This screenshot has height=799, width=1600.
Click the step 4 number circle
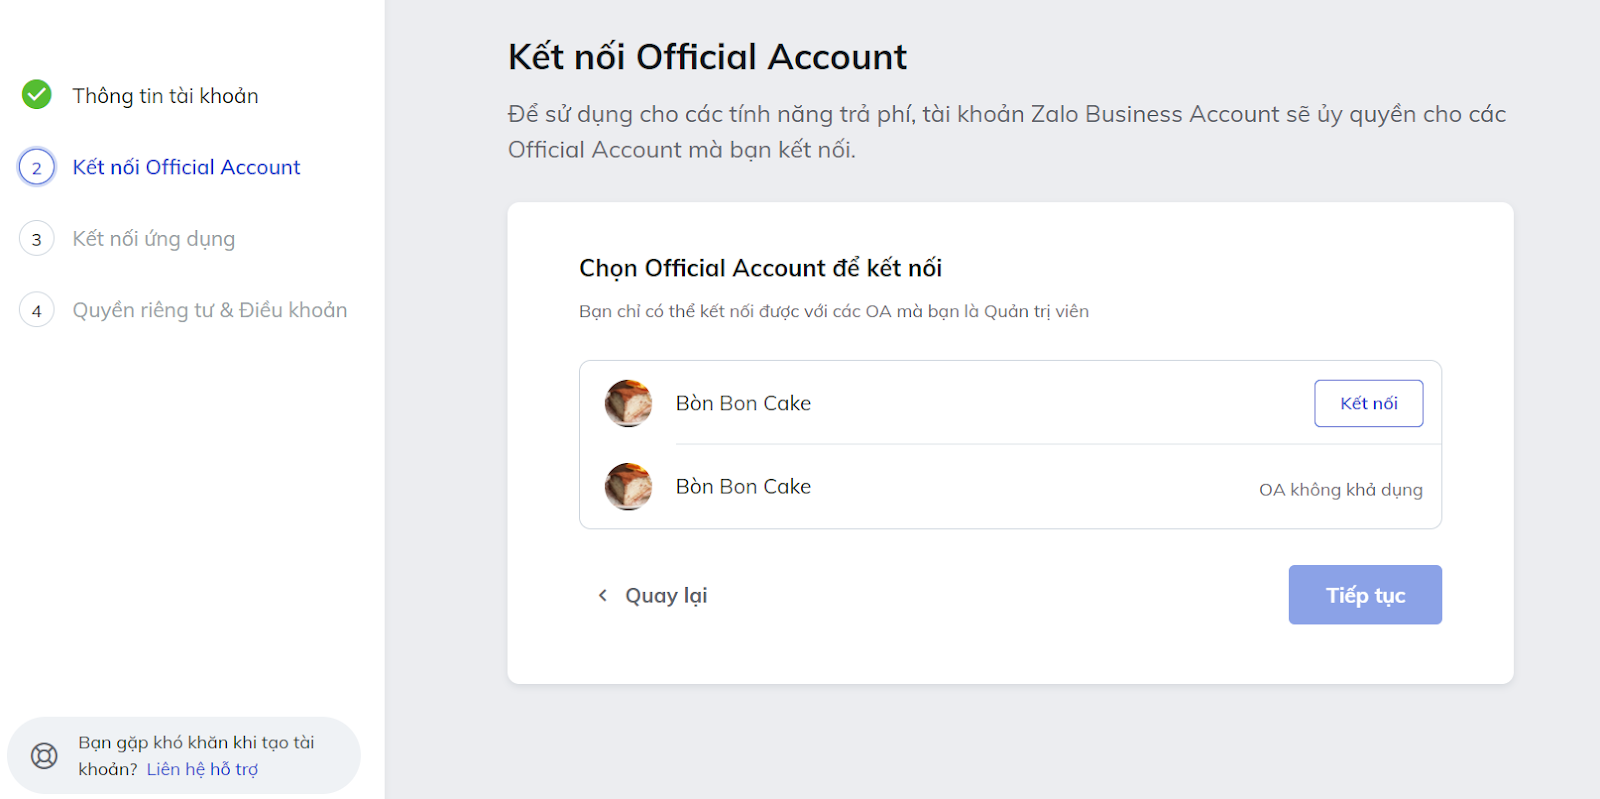click(37, 310)
